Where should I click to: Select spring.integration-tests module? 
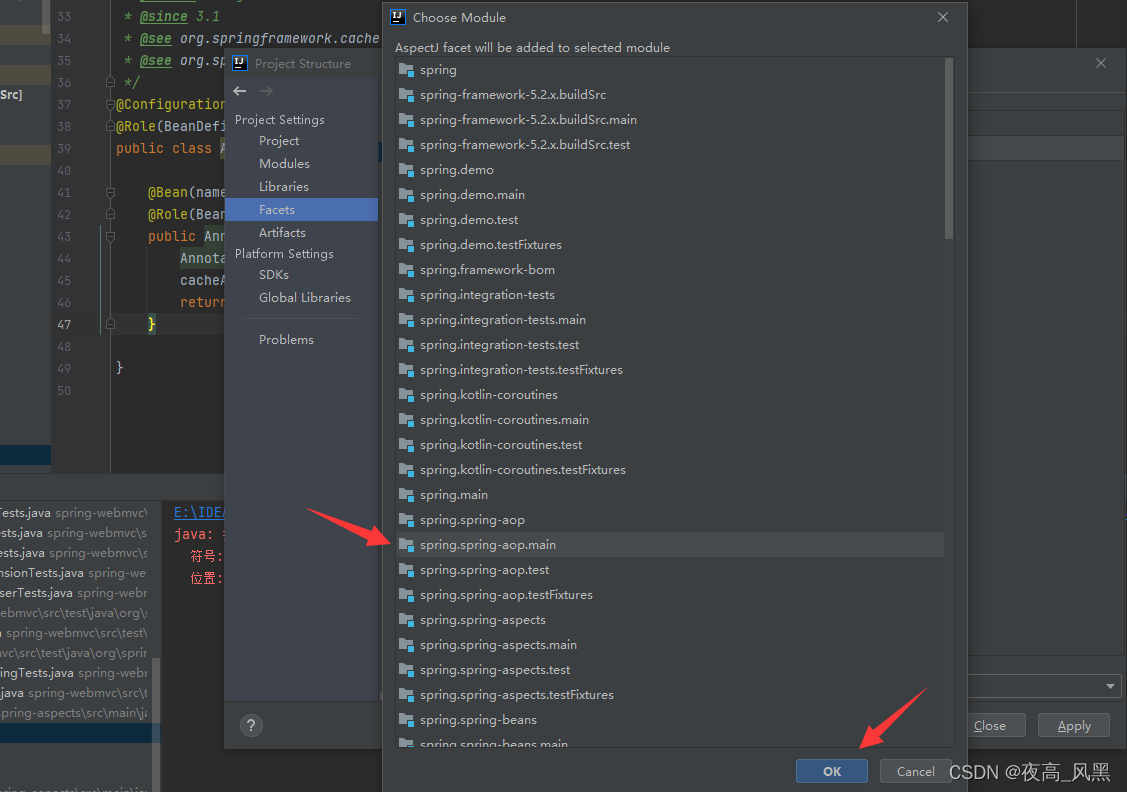669,295
